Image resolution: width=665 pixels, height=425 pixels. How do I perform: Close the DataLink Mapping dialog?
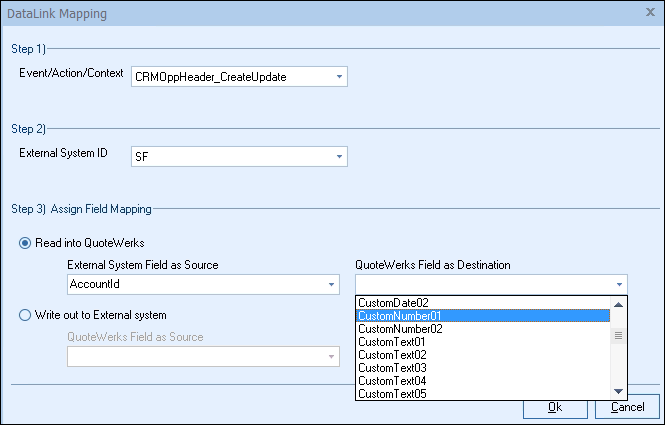pyautogui.click(x=650, y=13)
